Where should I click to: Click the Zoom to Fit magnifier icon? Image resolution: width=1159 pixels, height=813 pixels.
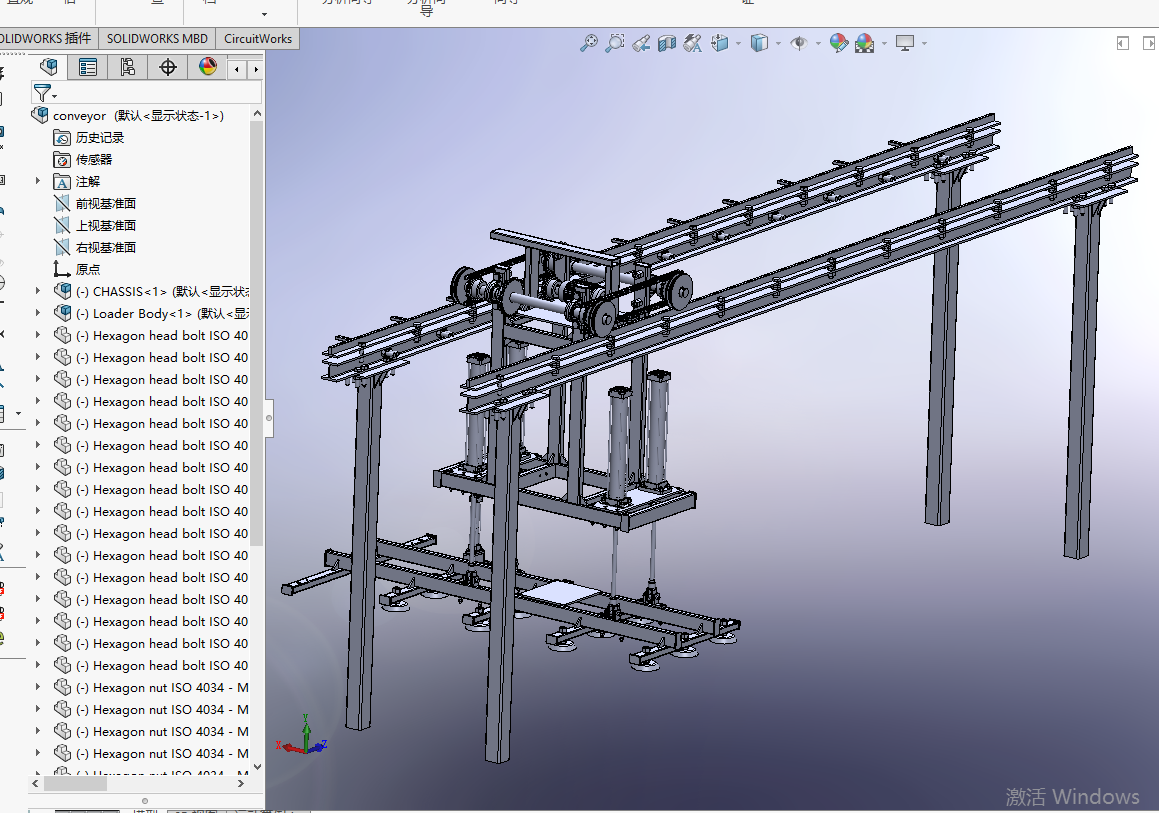pos(589,43)
